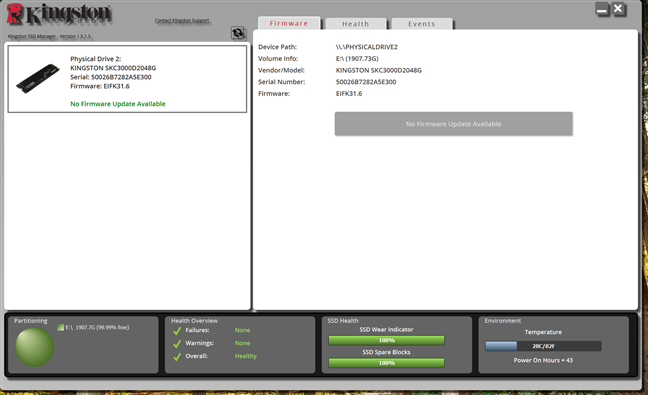The image size is (648, 395).
Task: Select the SSD drive thumbnail image
Action: pos(38,79)
